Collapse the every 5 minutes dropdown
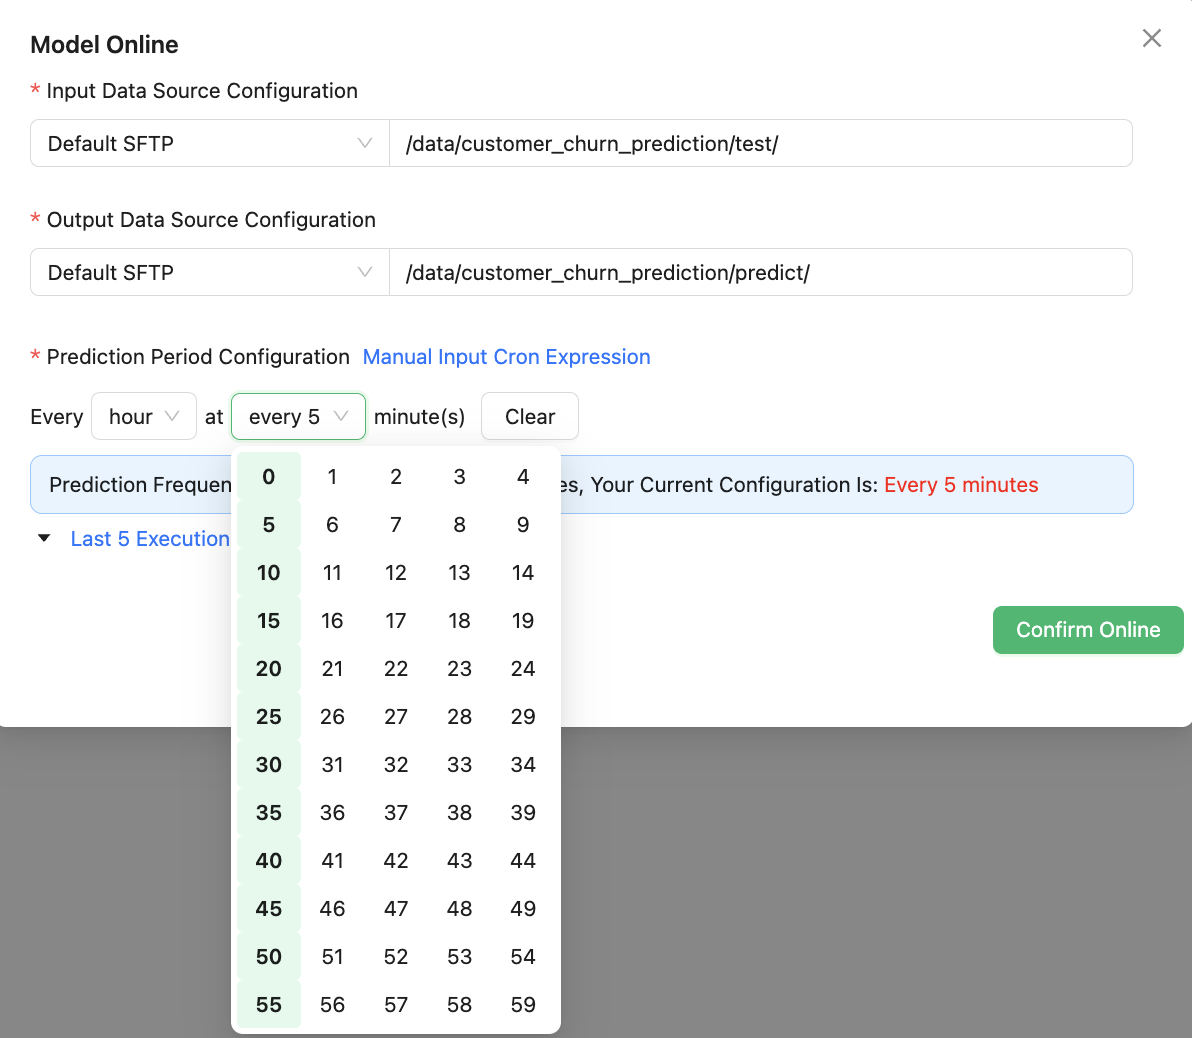1192x1038 pixels. (298, 416)
